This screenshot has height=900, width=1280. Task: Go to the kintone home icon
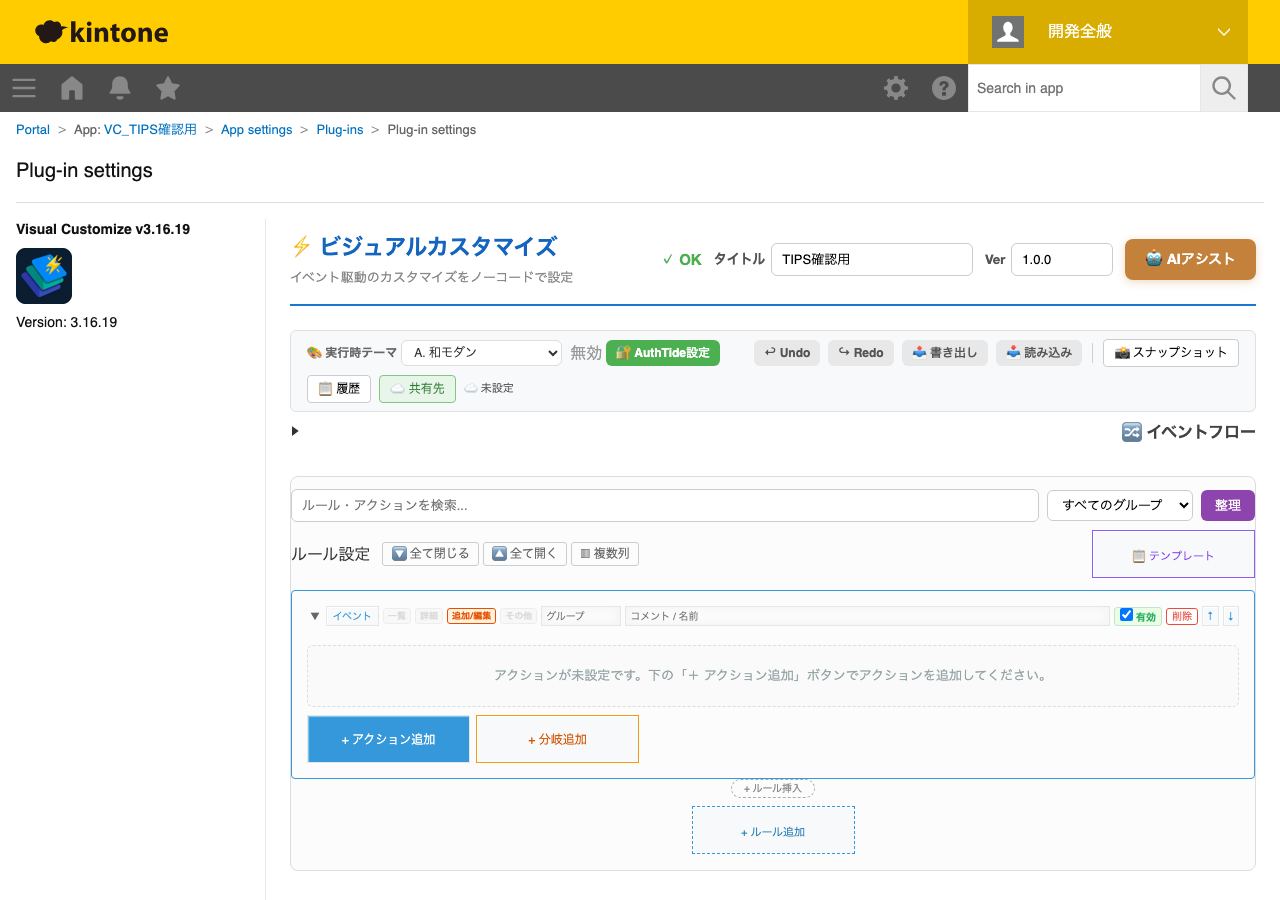[72, 88]
